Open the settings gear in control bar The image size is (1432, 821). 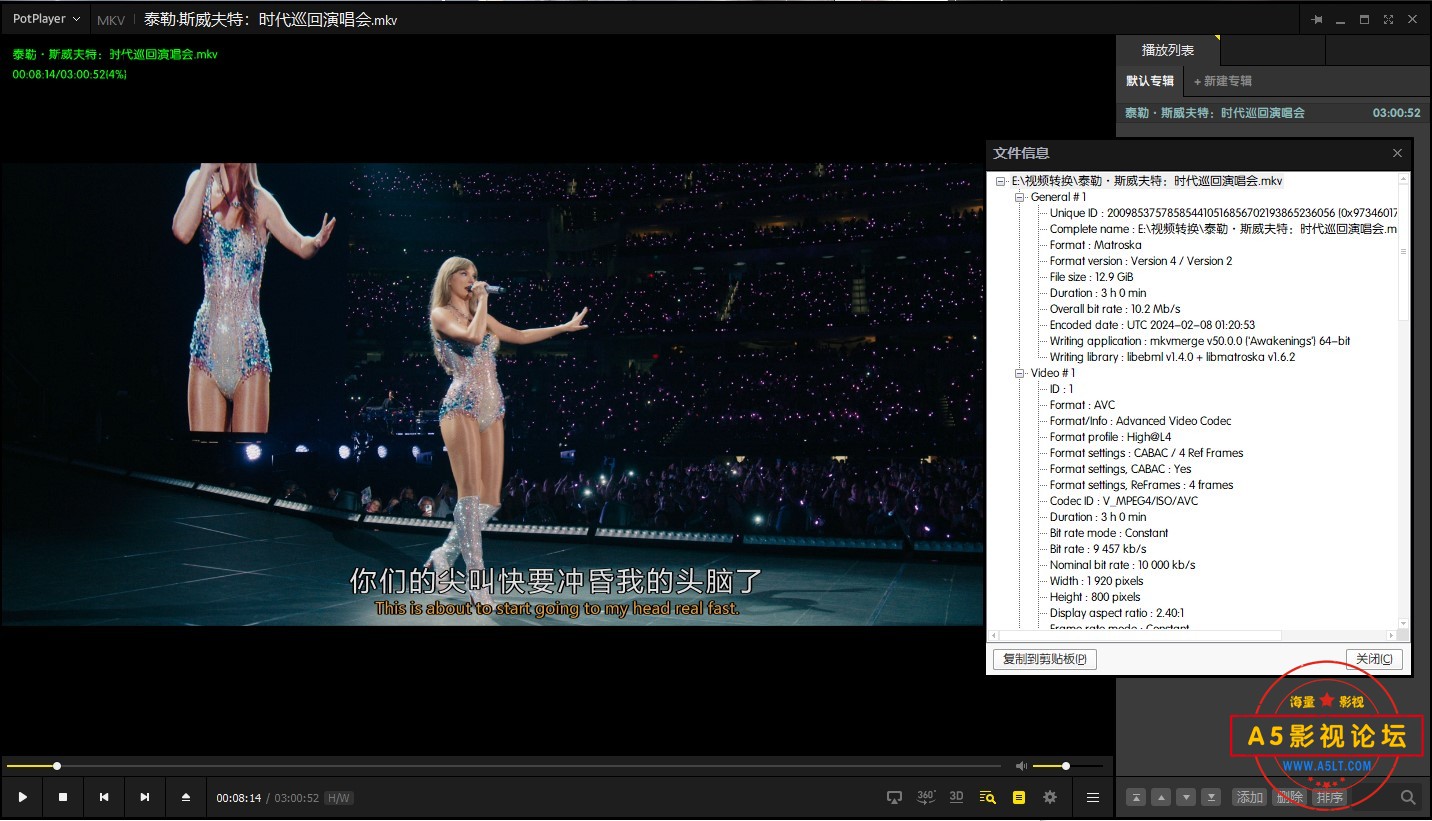pyautogui.click(x=1050, y=797)
